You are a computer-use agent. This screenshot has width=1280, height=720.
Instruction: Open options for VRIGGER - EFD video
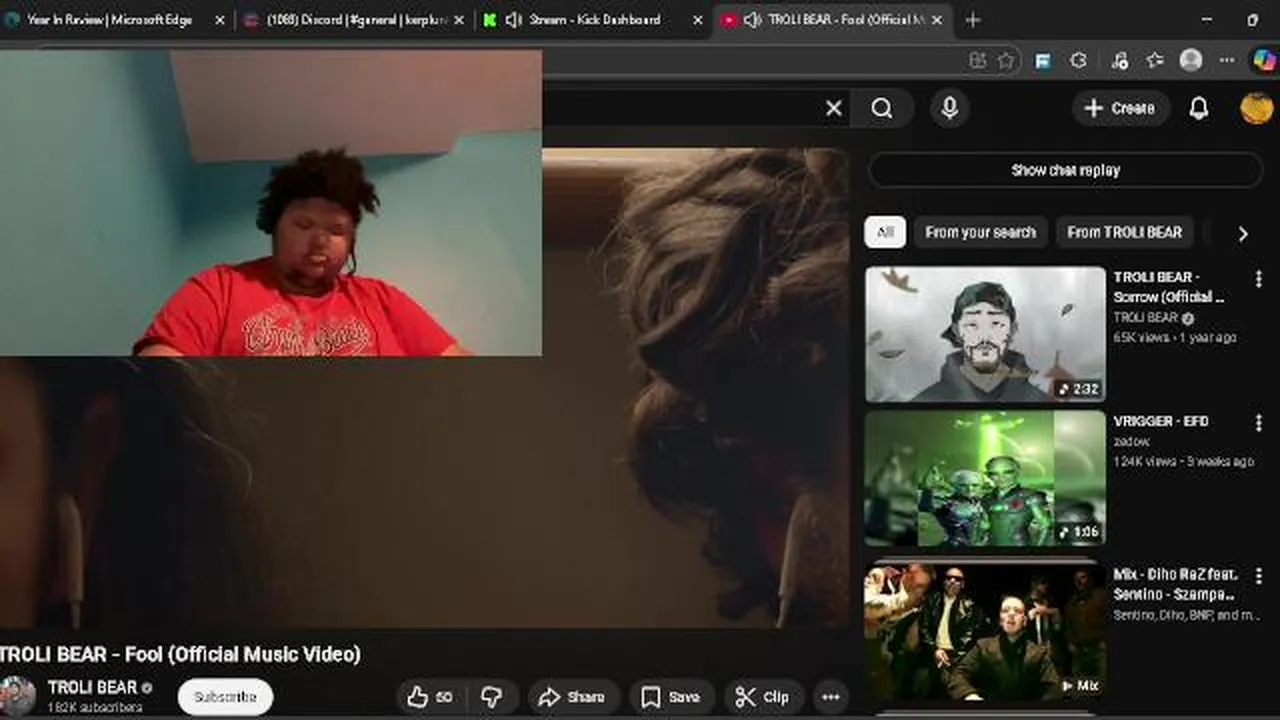[x=1258, y=423]
